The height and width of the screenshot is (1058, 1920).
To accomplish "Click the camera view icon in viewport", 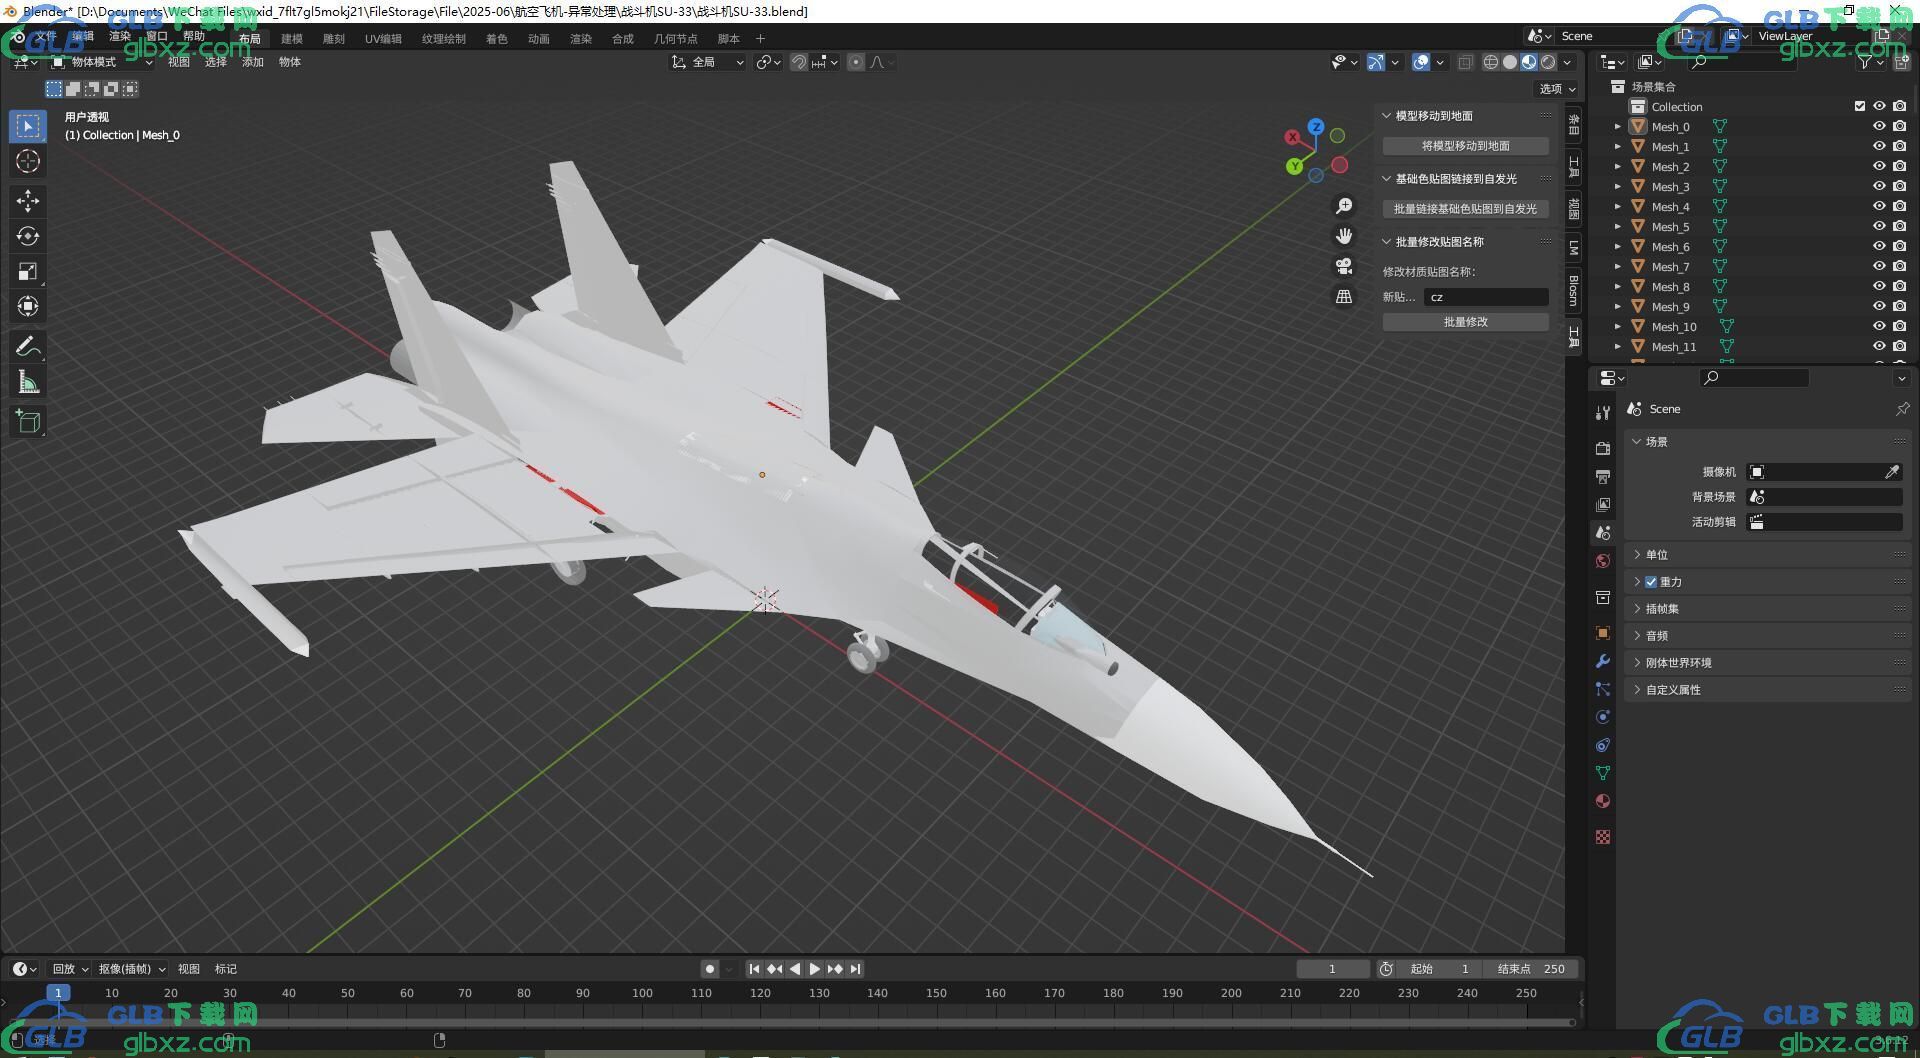I will pos(1344,266).
